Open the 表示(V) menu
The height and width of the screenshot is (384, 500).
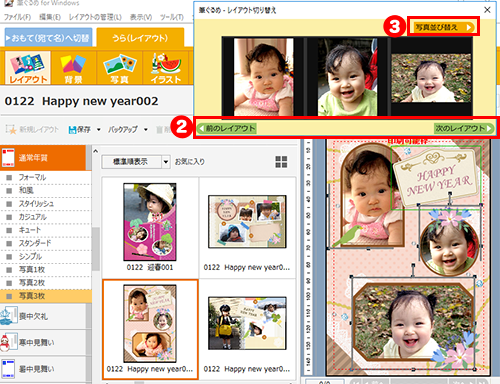click(141, 17)
